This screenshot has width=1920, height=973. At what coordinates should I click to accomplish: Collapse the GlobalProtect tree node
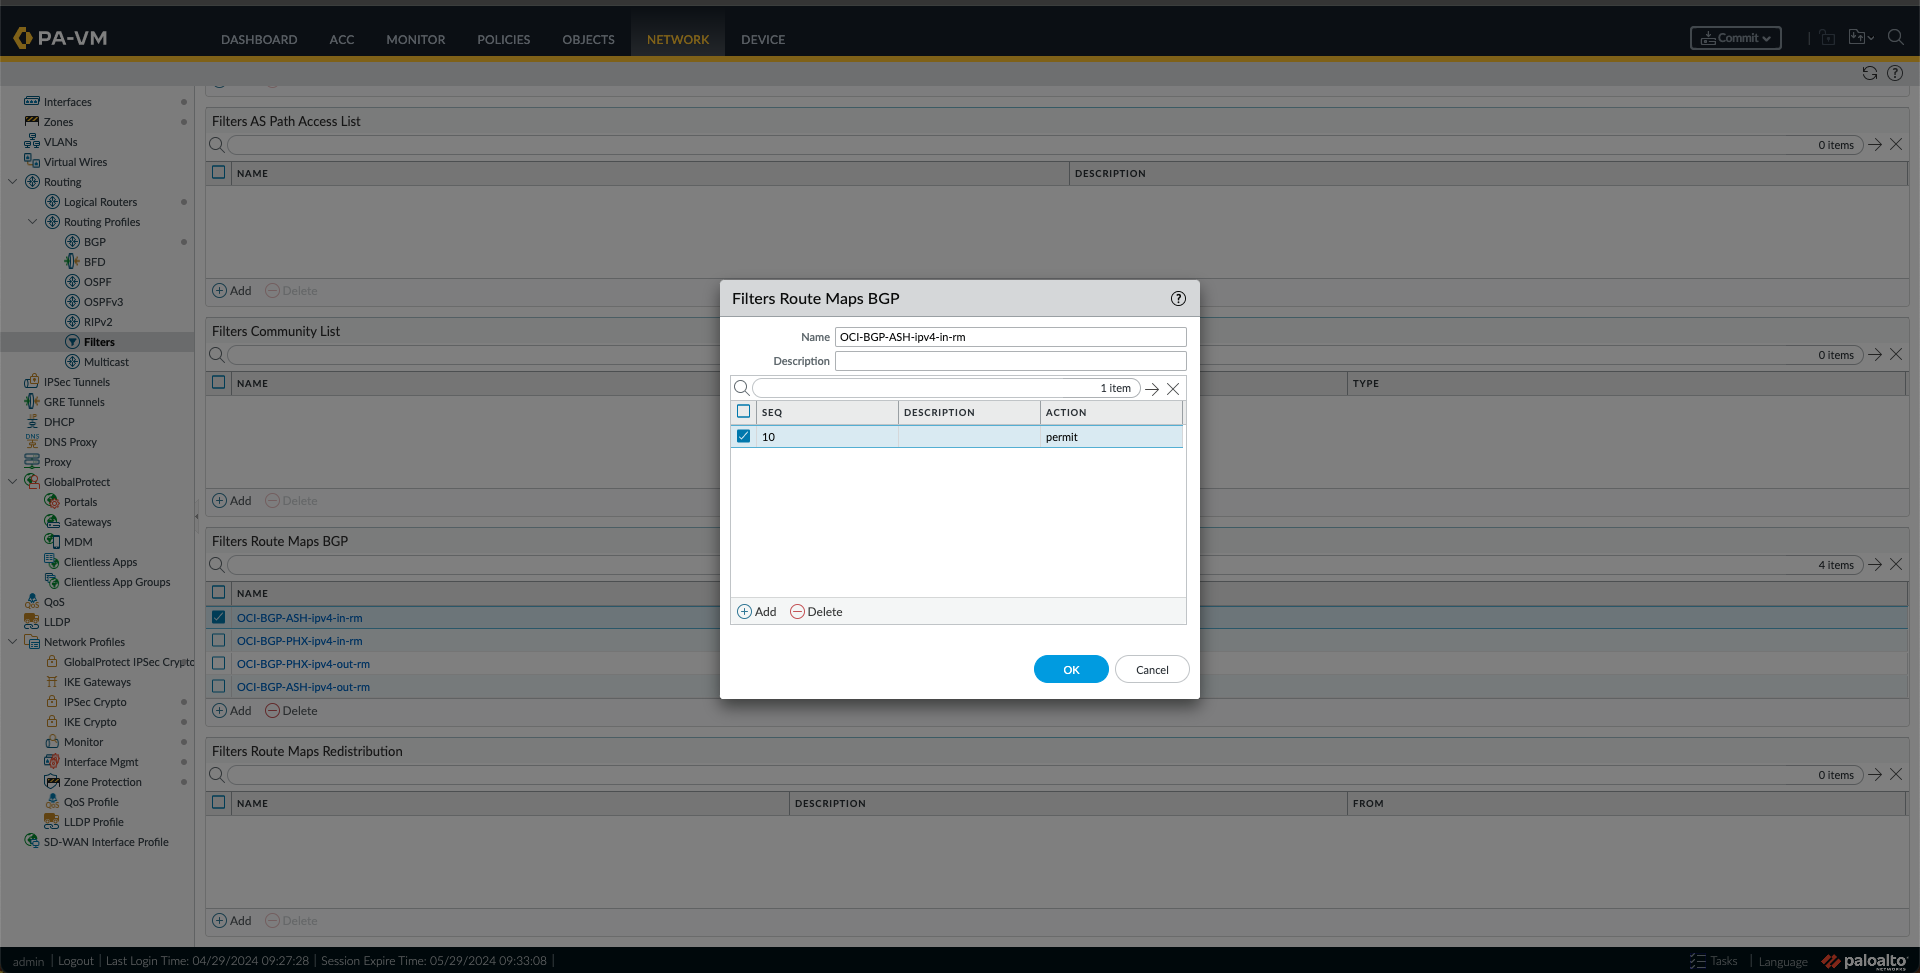point(13,482)
